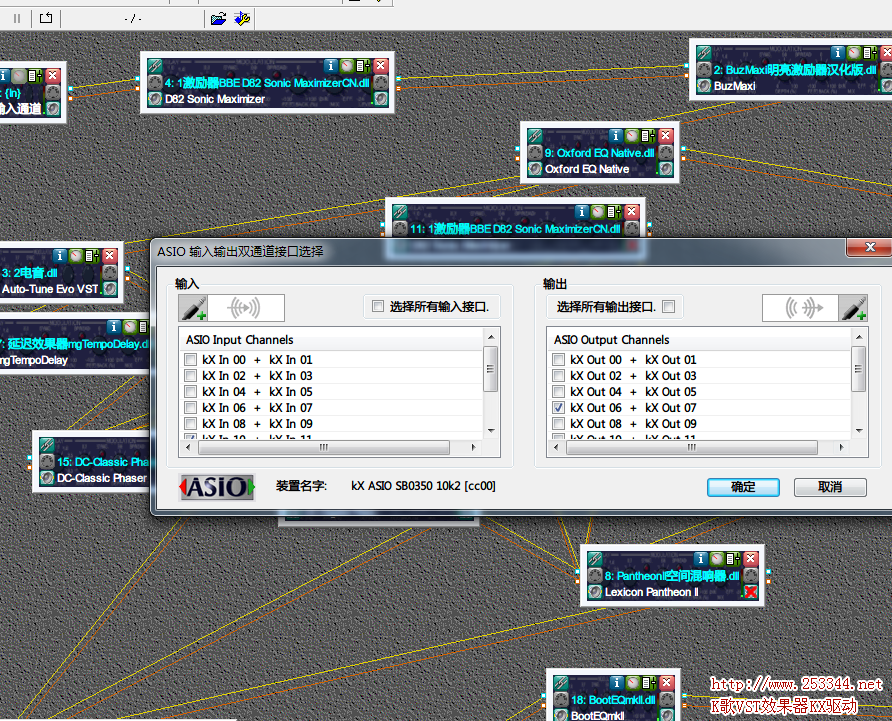
Task: Click the right arrow of the output list horizontal scrollbar
Action: coord(841,447)
